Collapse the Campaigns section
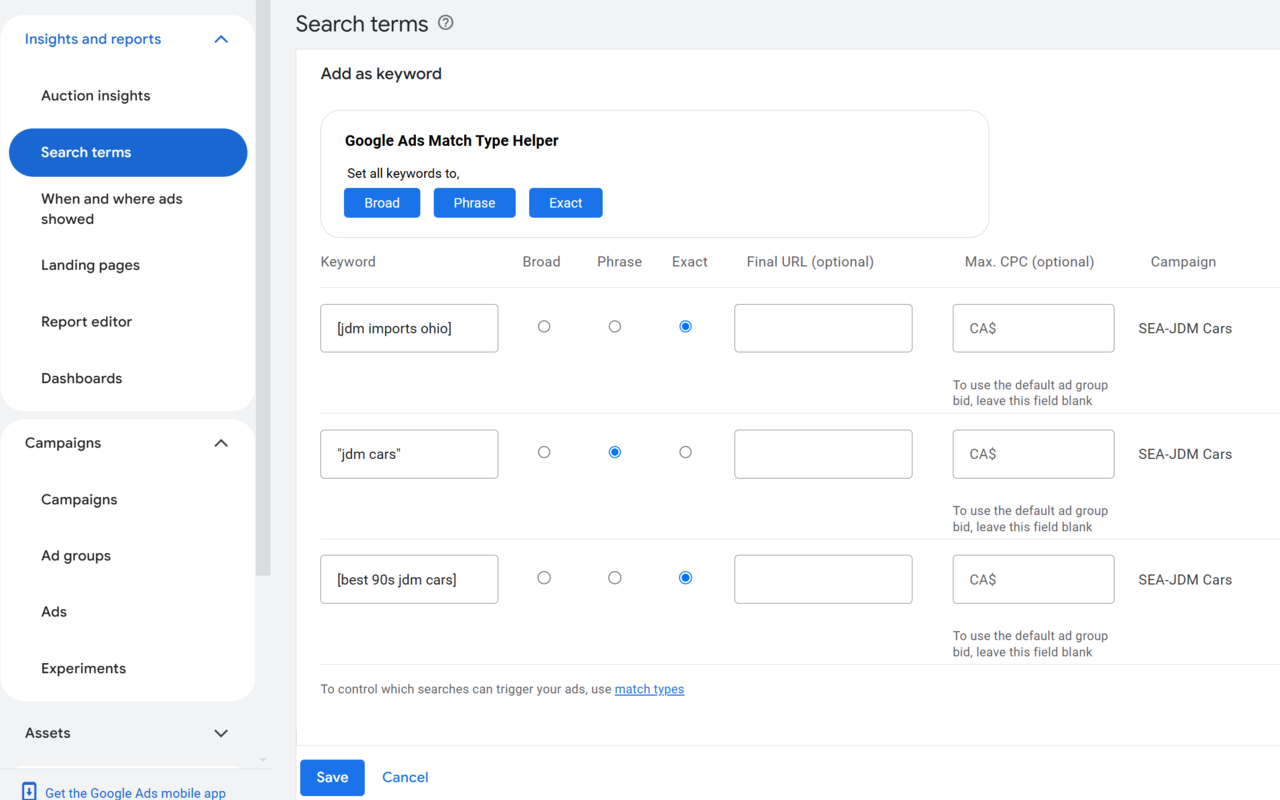Viewport: 1280px width, 800px height. click(220, 443)
